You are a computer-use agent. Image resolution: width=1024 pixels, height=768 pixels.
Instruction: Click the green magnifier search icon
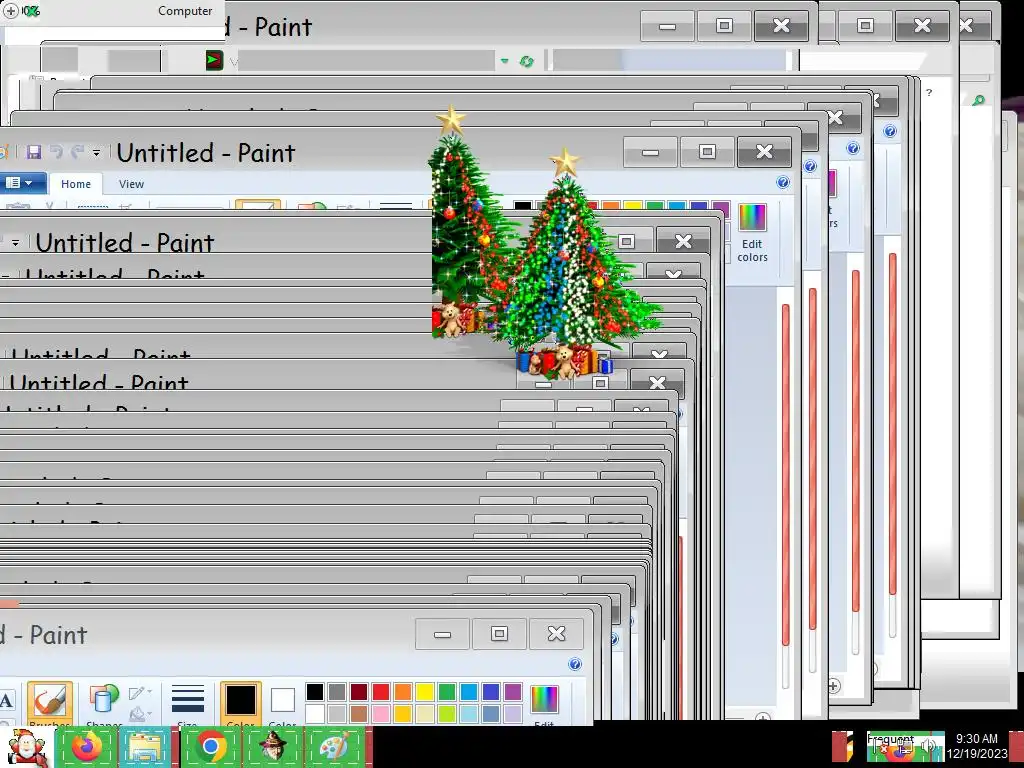pos(978,100)
